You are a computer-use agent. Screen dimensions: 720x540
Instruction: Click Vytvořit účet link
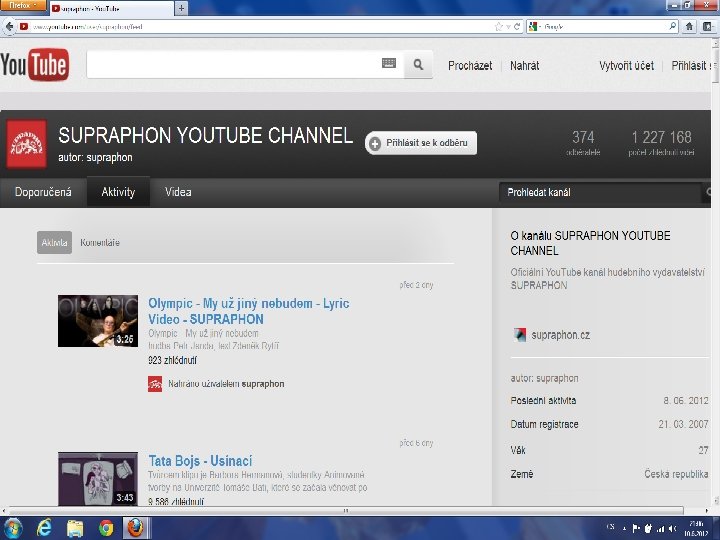click(x=626, y=66)
